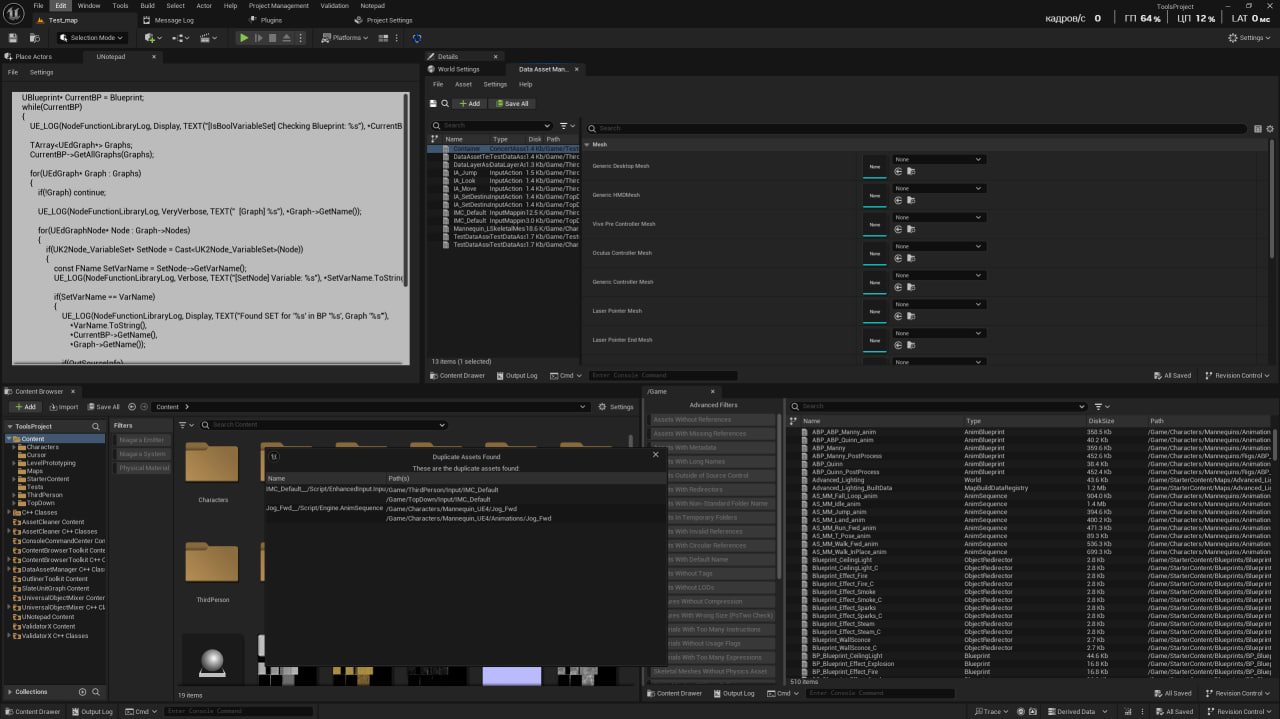Open the Generic Desktop Mesh asset dropdown
Image resolution: width=1280 pixels, height=719 pixels.
(x=939, y=159)
